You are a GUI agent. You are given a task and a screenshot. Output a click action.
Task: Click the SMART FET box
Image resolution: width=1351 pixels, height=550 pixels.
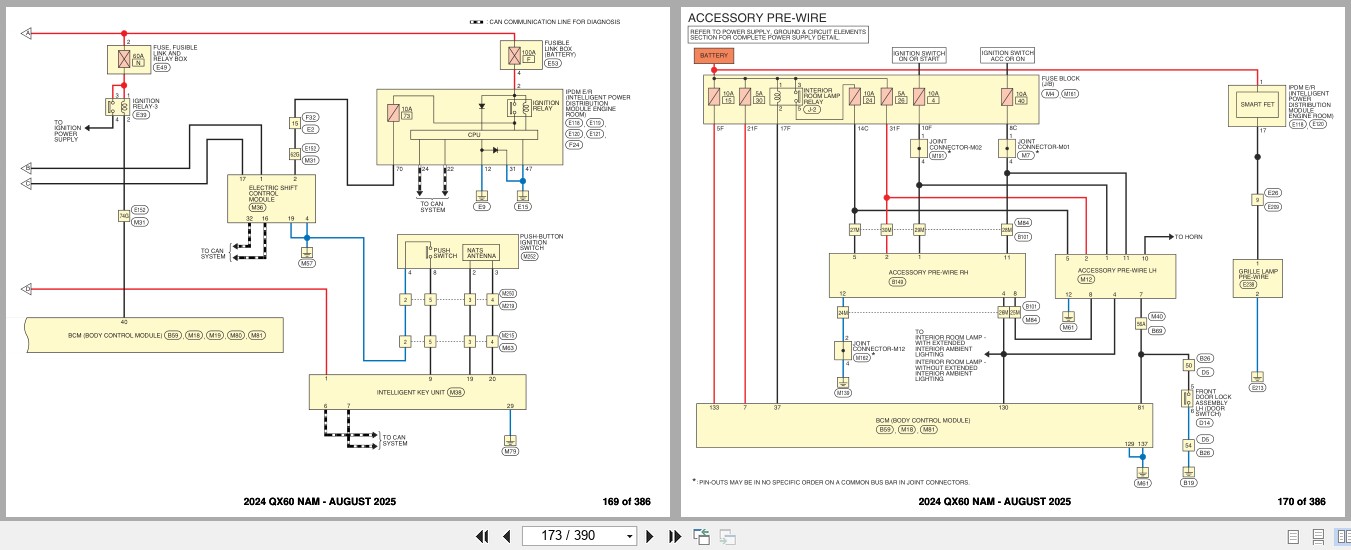pos(1257,104)
